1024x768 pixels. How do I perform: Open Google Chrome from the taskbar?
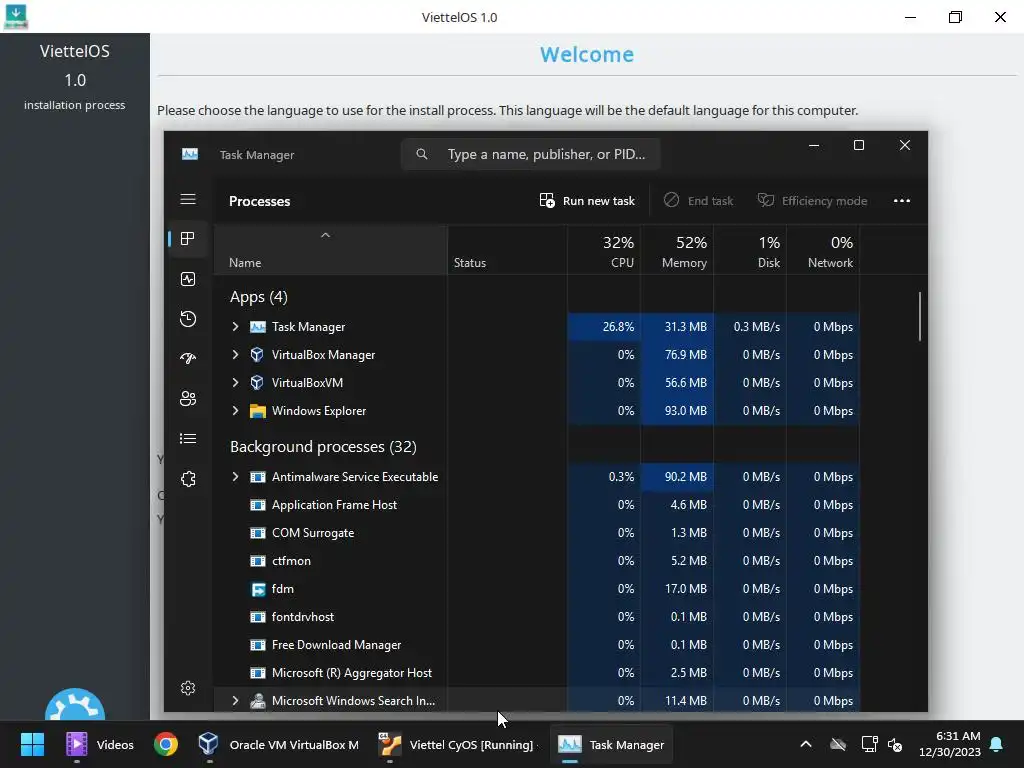click(166, 744)
